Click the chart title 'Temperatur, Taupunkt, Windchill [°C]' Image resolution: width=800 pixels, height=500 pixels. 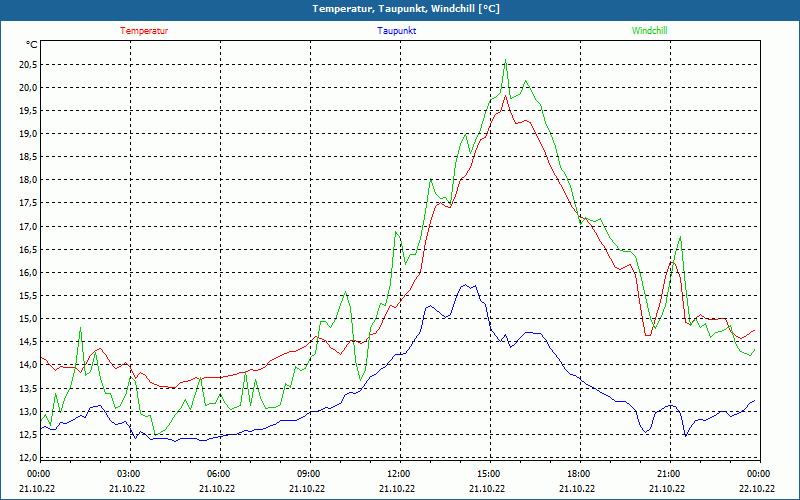406,9
